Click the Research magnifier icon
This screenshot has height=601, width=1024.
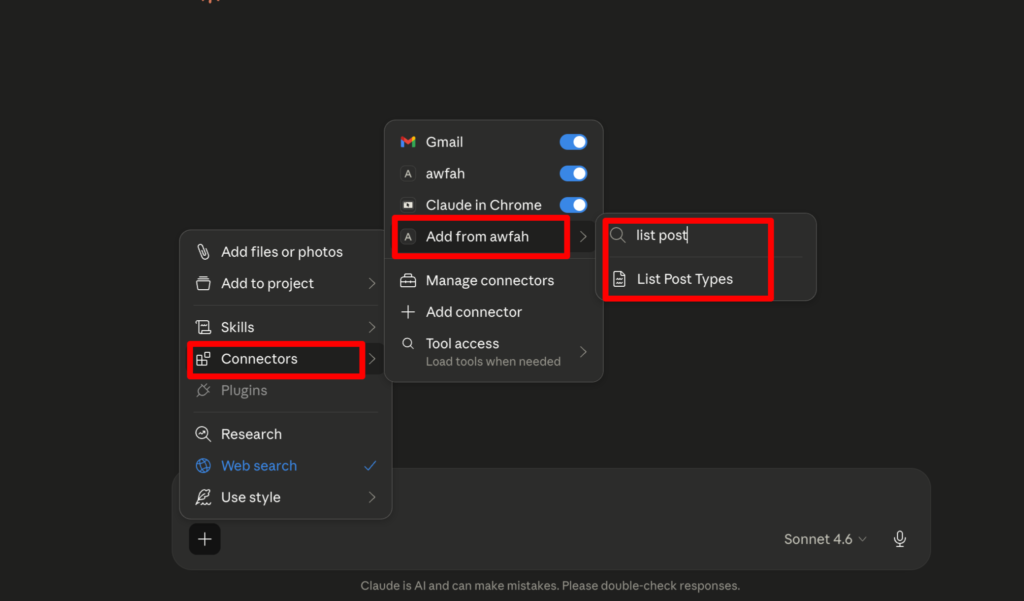(203, 434)
